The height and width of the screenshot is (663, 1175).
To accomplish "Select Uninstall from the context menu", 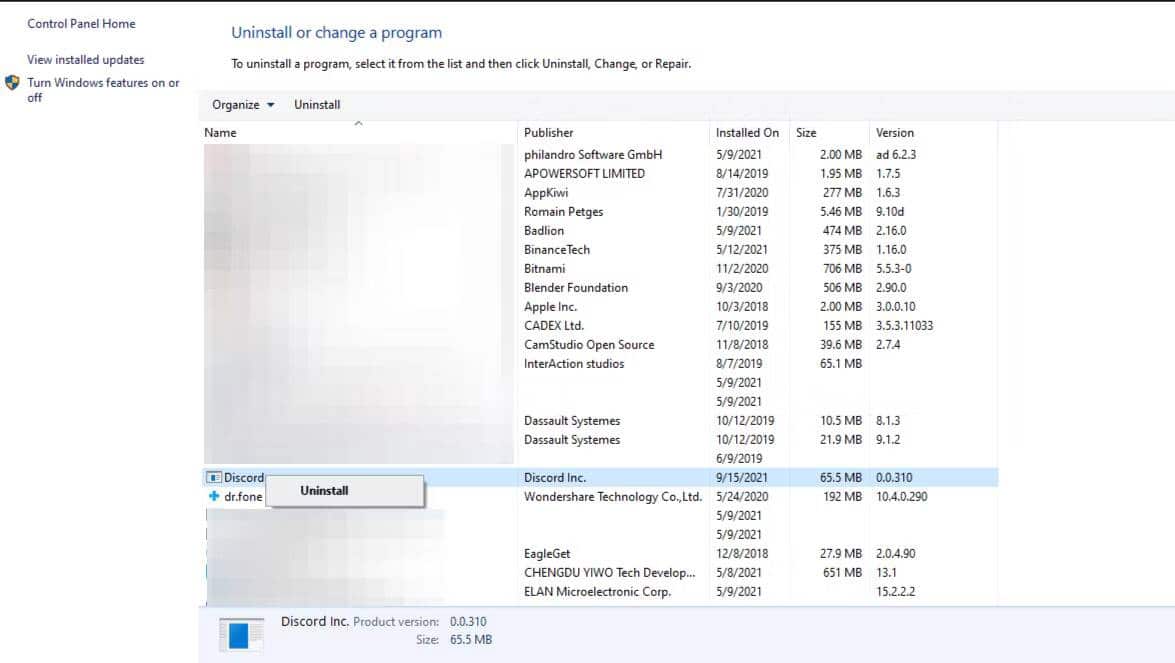I will [x=324, y=490].
